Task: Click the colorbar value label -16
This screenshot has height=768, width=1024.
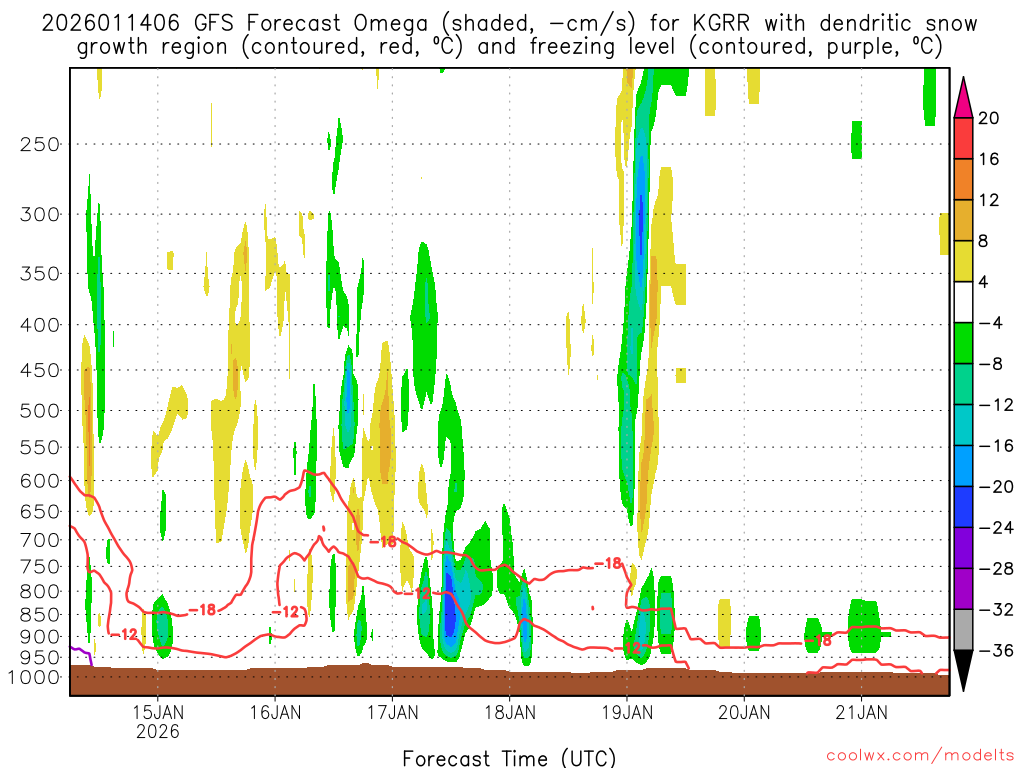Action: tap(996, 446)
